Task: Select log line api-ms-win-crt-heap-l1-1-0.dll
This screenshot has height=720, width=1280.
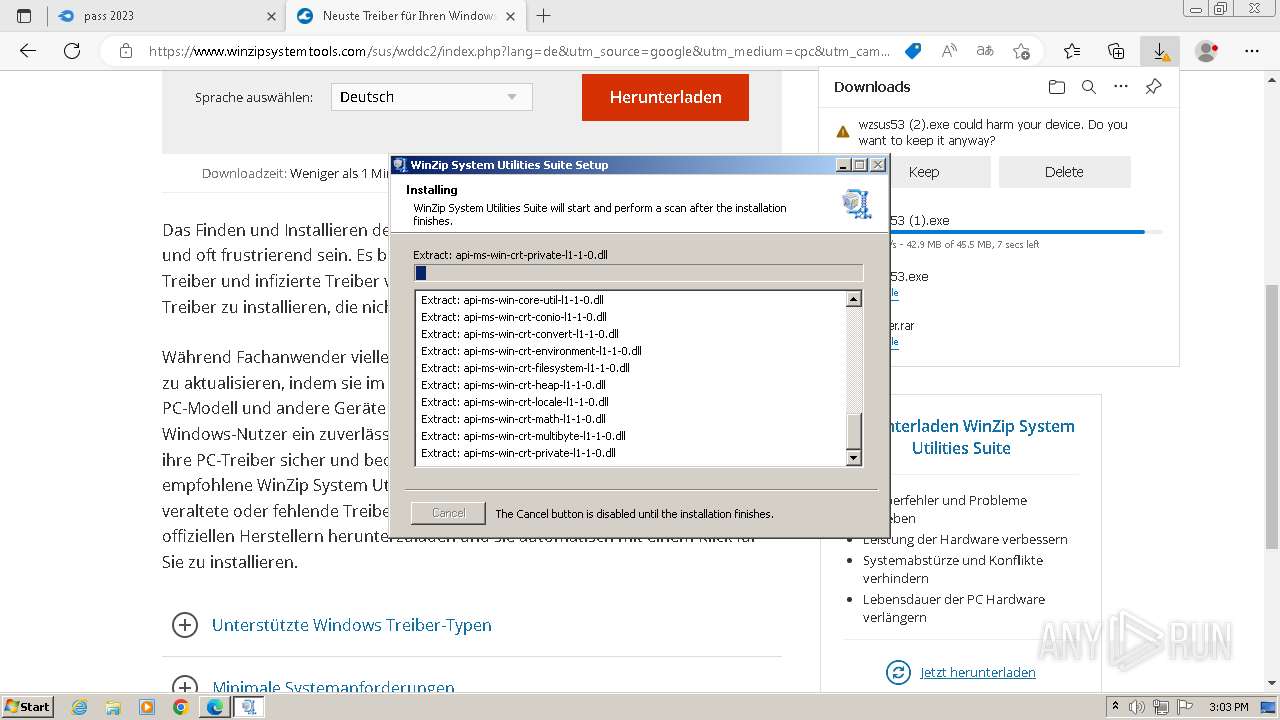Action: click(x=513, y=385)
